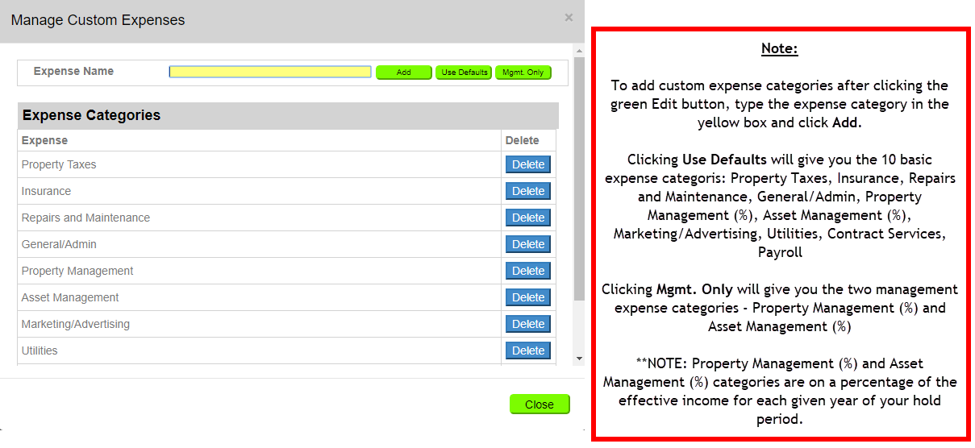The width and height of the screenshot is (975, 448).
Task: Click the Use Defaults button
Action: click(464, 72)
